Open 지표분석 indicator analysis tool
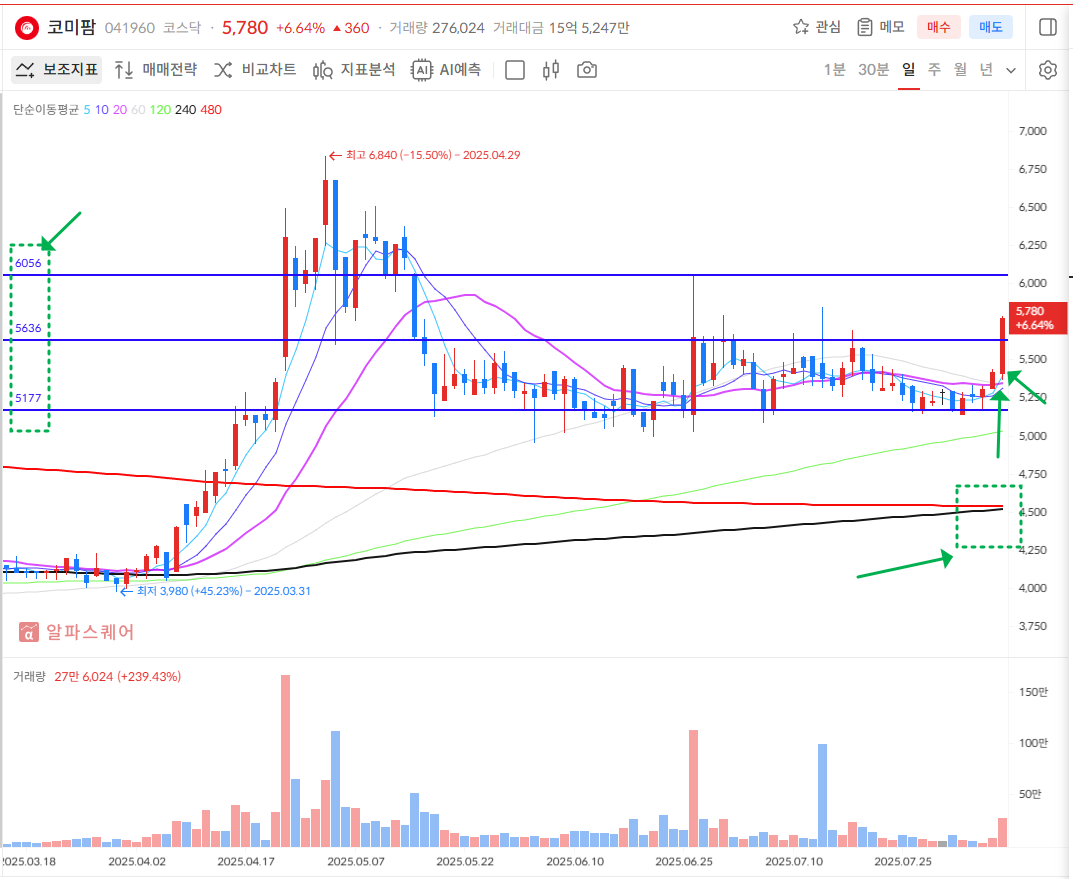The image size is (1073, 879). (x=354, y=70)
